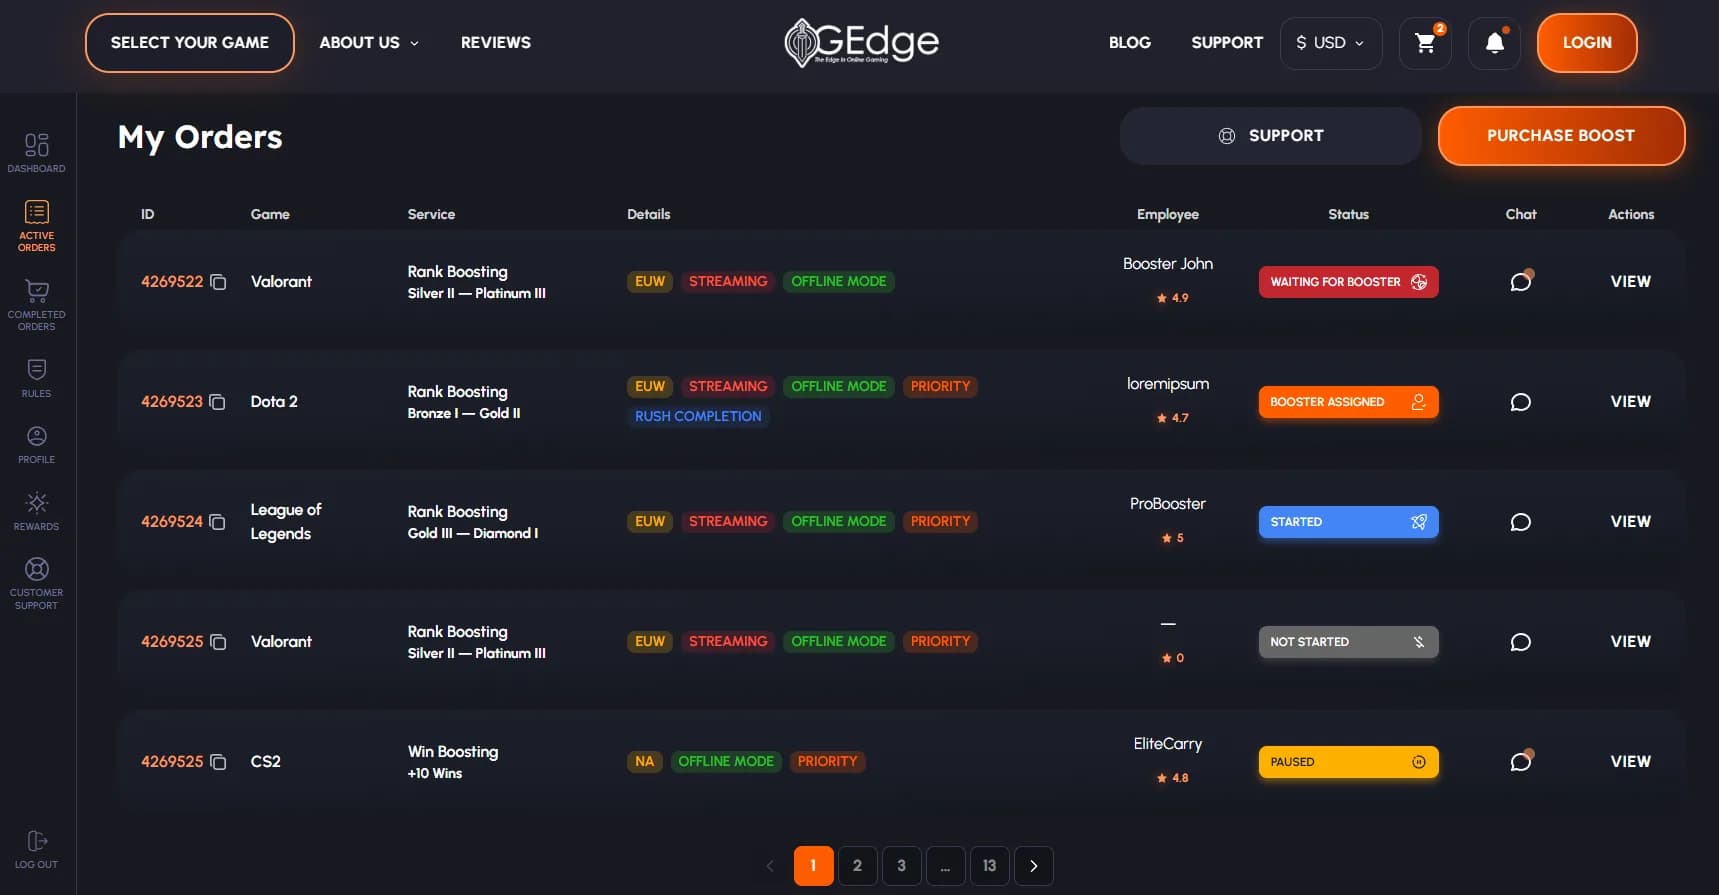Copy order ID 4269522
The width and height of the screenshot is (1719, 895).
[x=218, y=282]
